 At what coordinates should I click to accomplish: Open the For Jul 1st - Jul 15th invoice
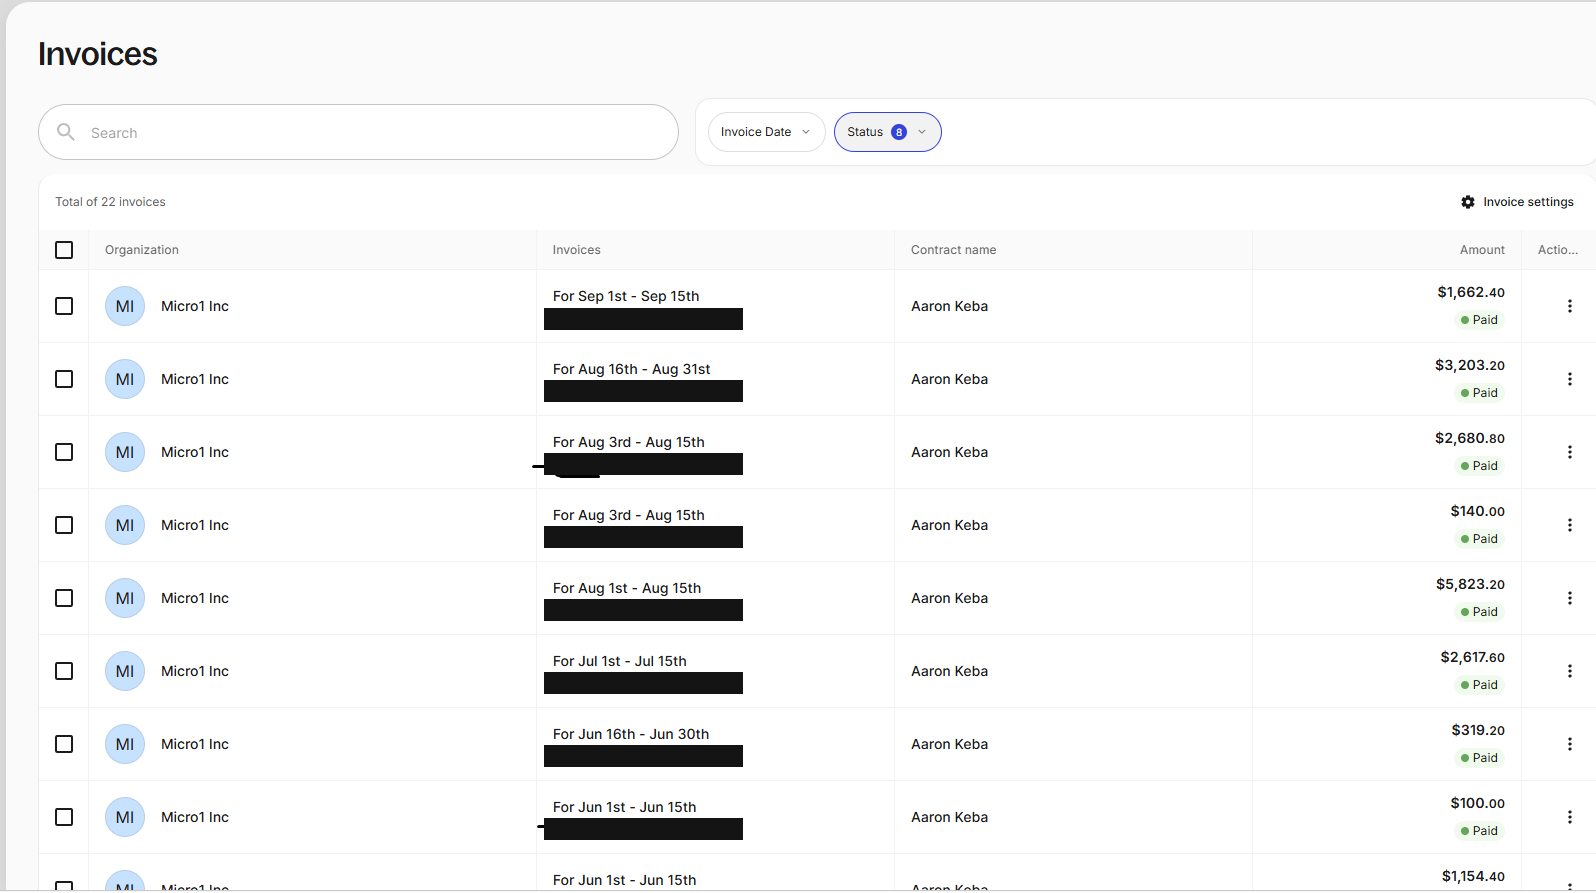click(x=619, y=661)
